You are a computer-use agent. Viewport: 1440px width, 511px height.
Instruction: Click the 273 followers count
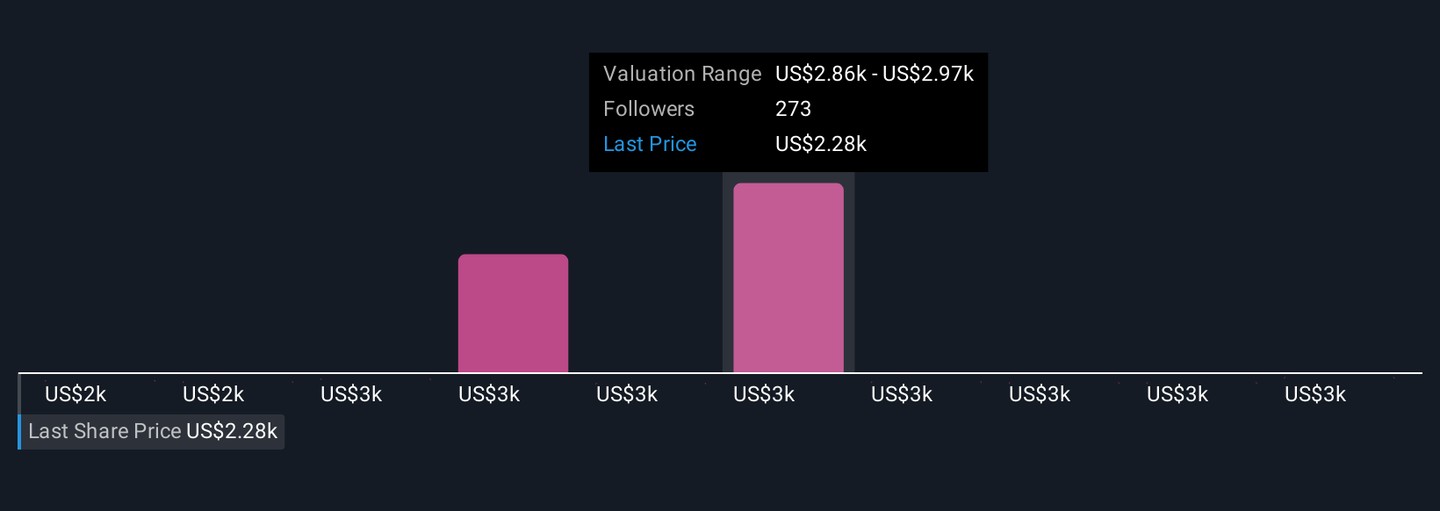793,109
